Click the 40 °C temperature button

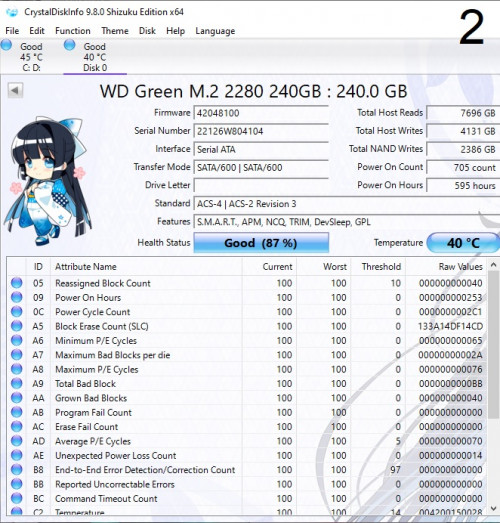[463, 243]
